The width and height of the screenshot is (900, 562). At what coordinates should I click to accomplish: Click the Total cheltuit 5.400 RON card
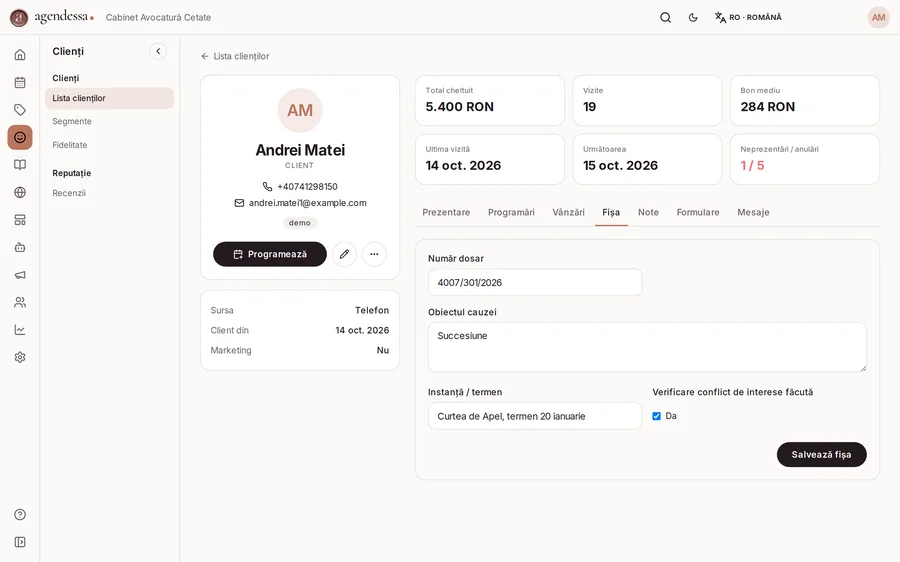[x=490, y=100]
